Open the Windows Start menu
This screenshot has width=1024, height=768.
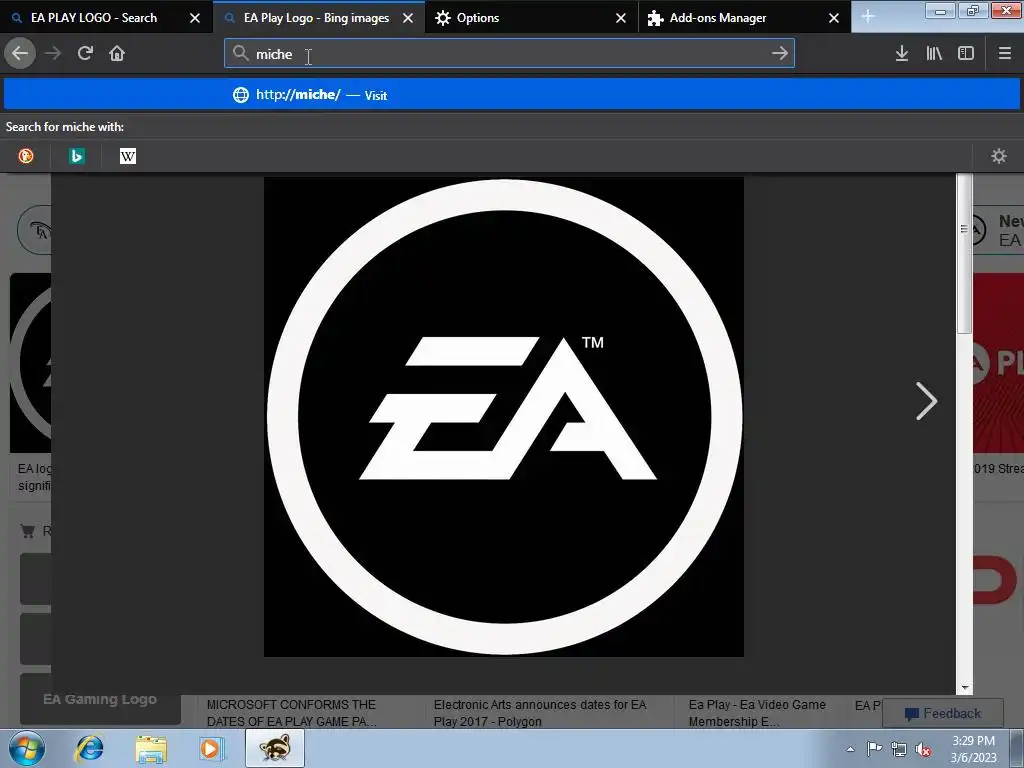click(x=27, y=748)
